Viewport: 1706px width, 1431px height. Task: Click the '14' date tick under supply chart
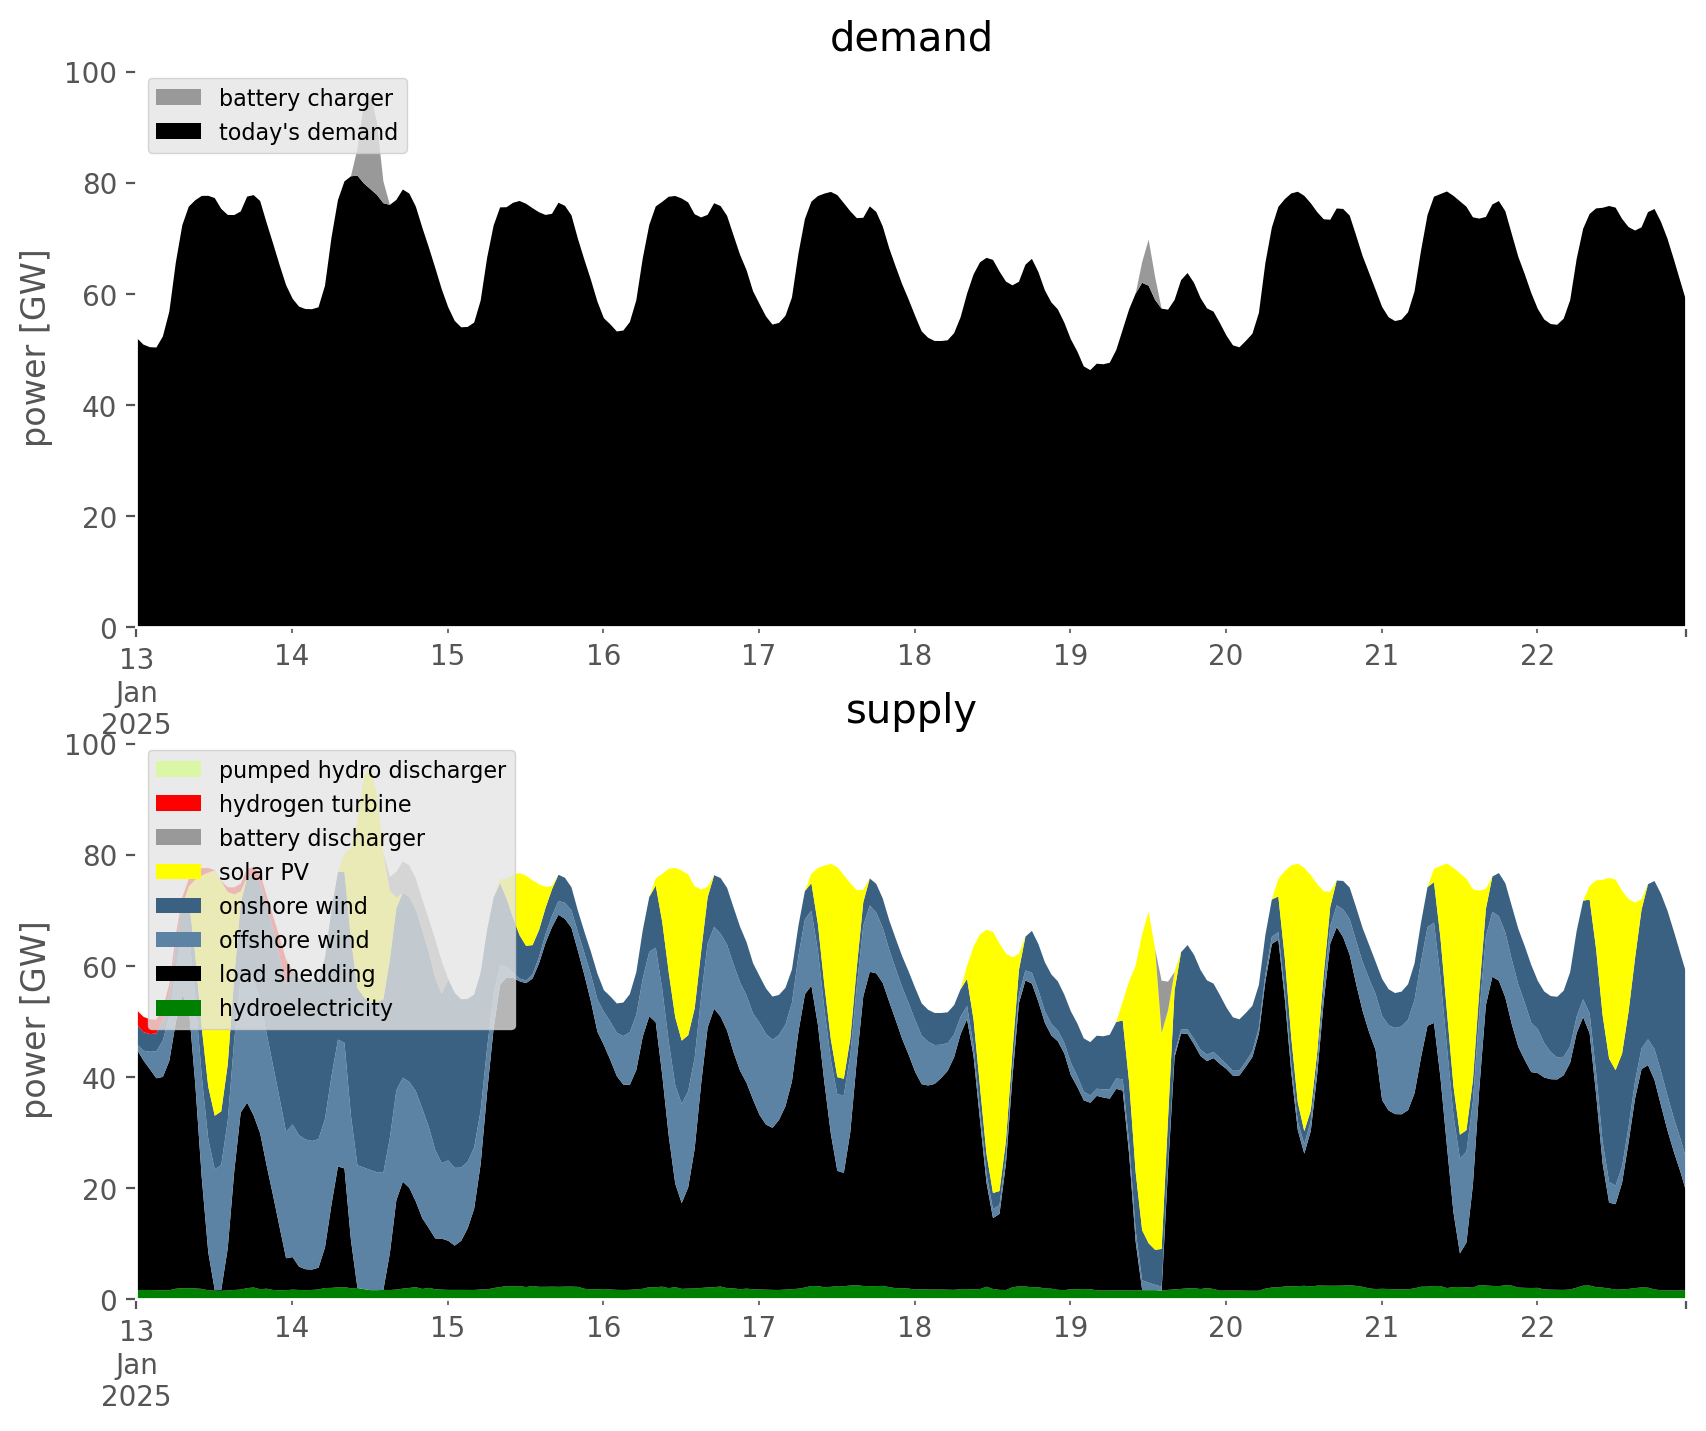(x=292, y=1328)
